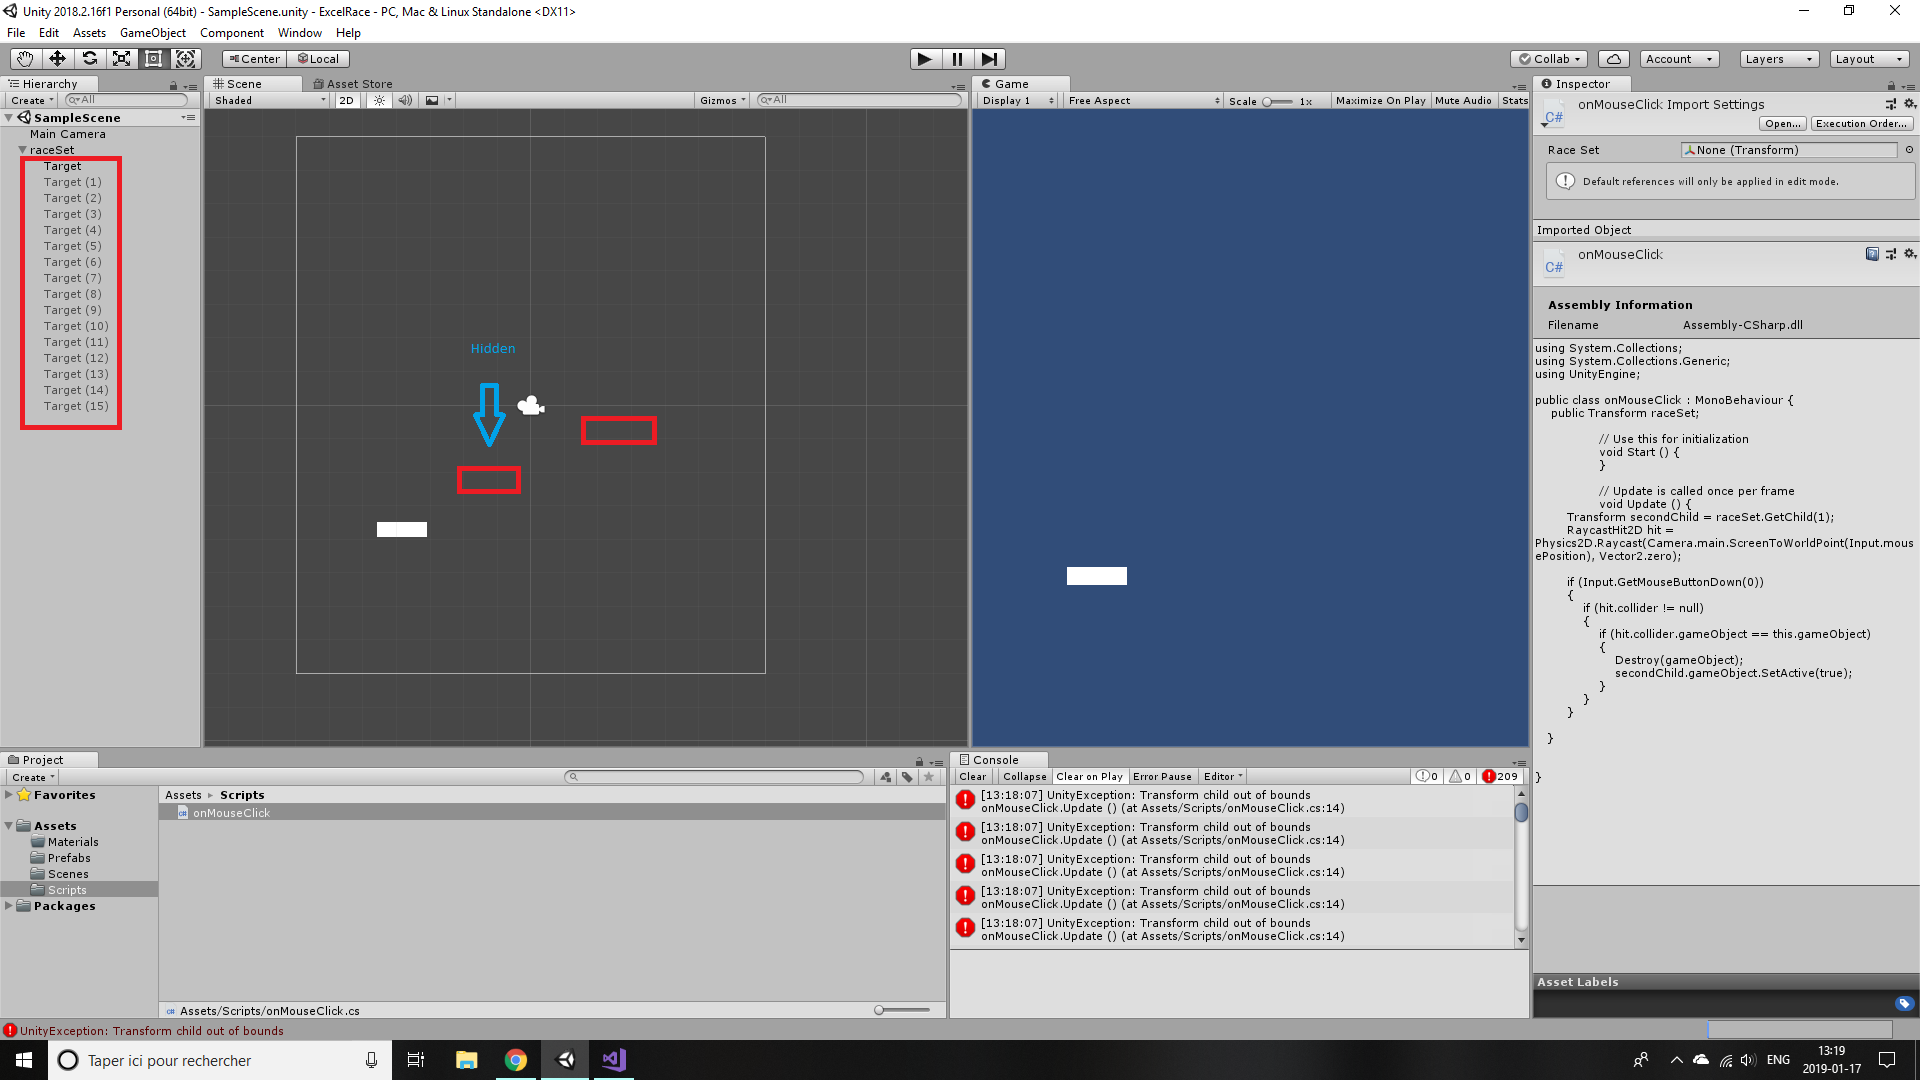The height and width of the screenshot is (1080, 1920).
Task: Toggle 2D scene view mode
Action: point(346,100)
